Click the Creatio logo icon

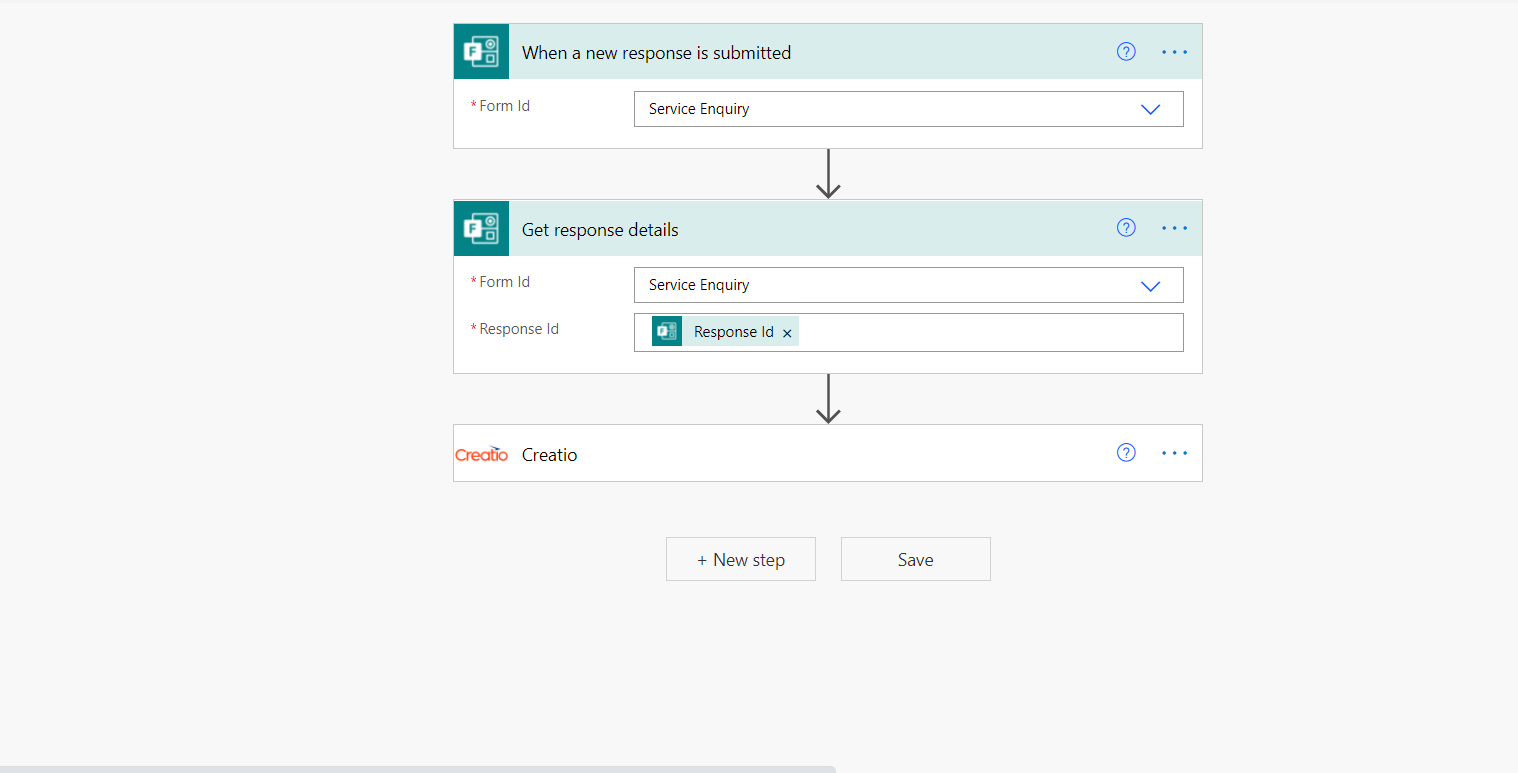[481, 454]
